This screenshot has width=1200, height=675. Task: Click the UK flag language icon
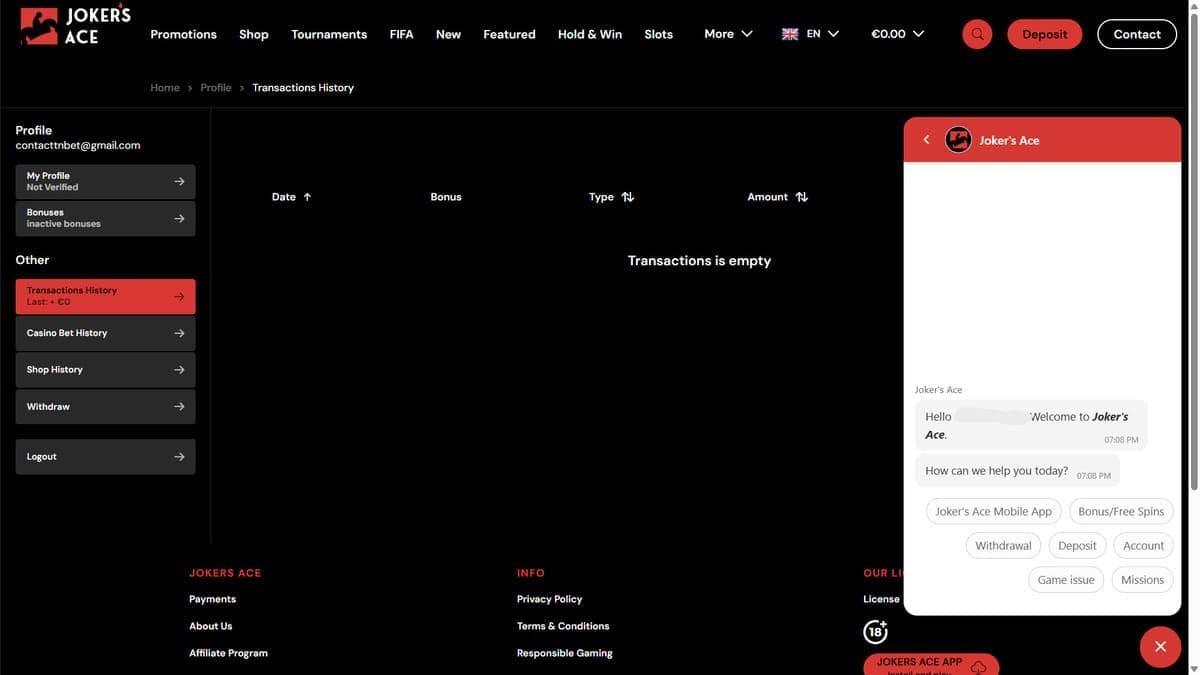click(790, 34)
